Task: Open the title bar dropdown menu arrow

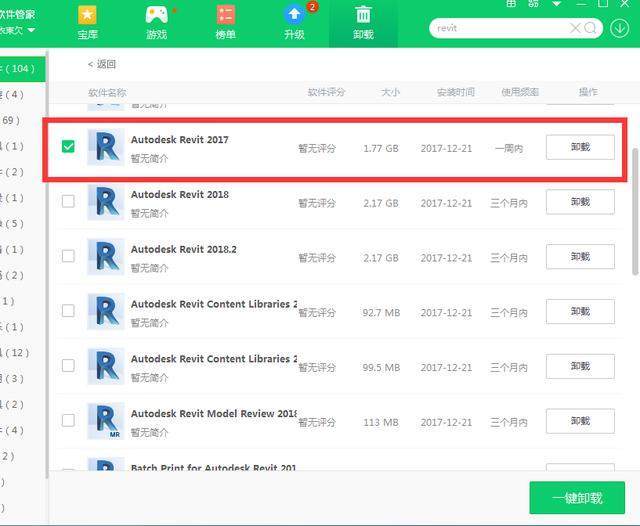Action: [556, 4]
